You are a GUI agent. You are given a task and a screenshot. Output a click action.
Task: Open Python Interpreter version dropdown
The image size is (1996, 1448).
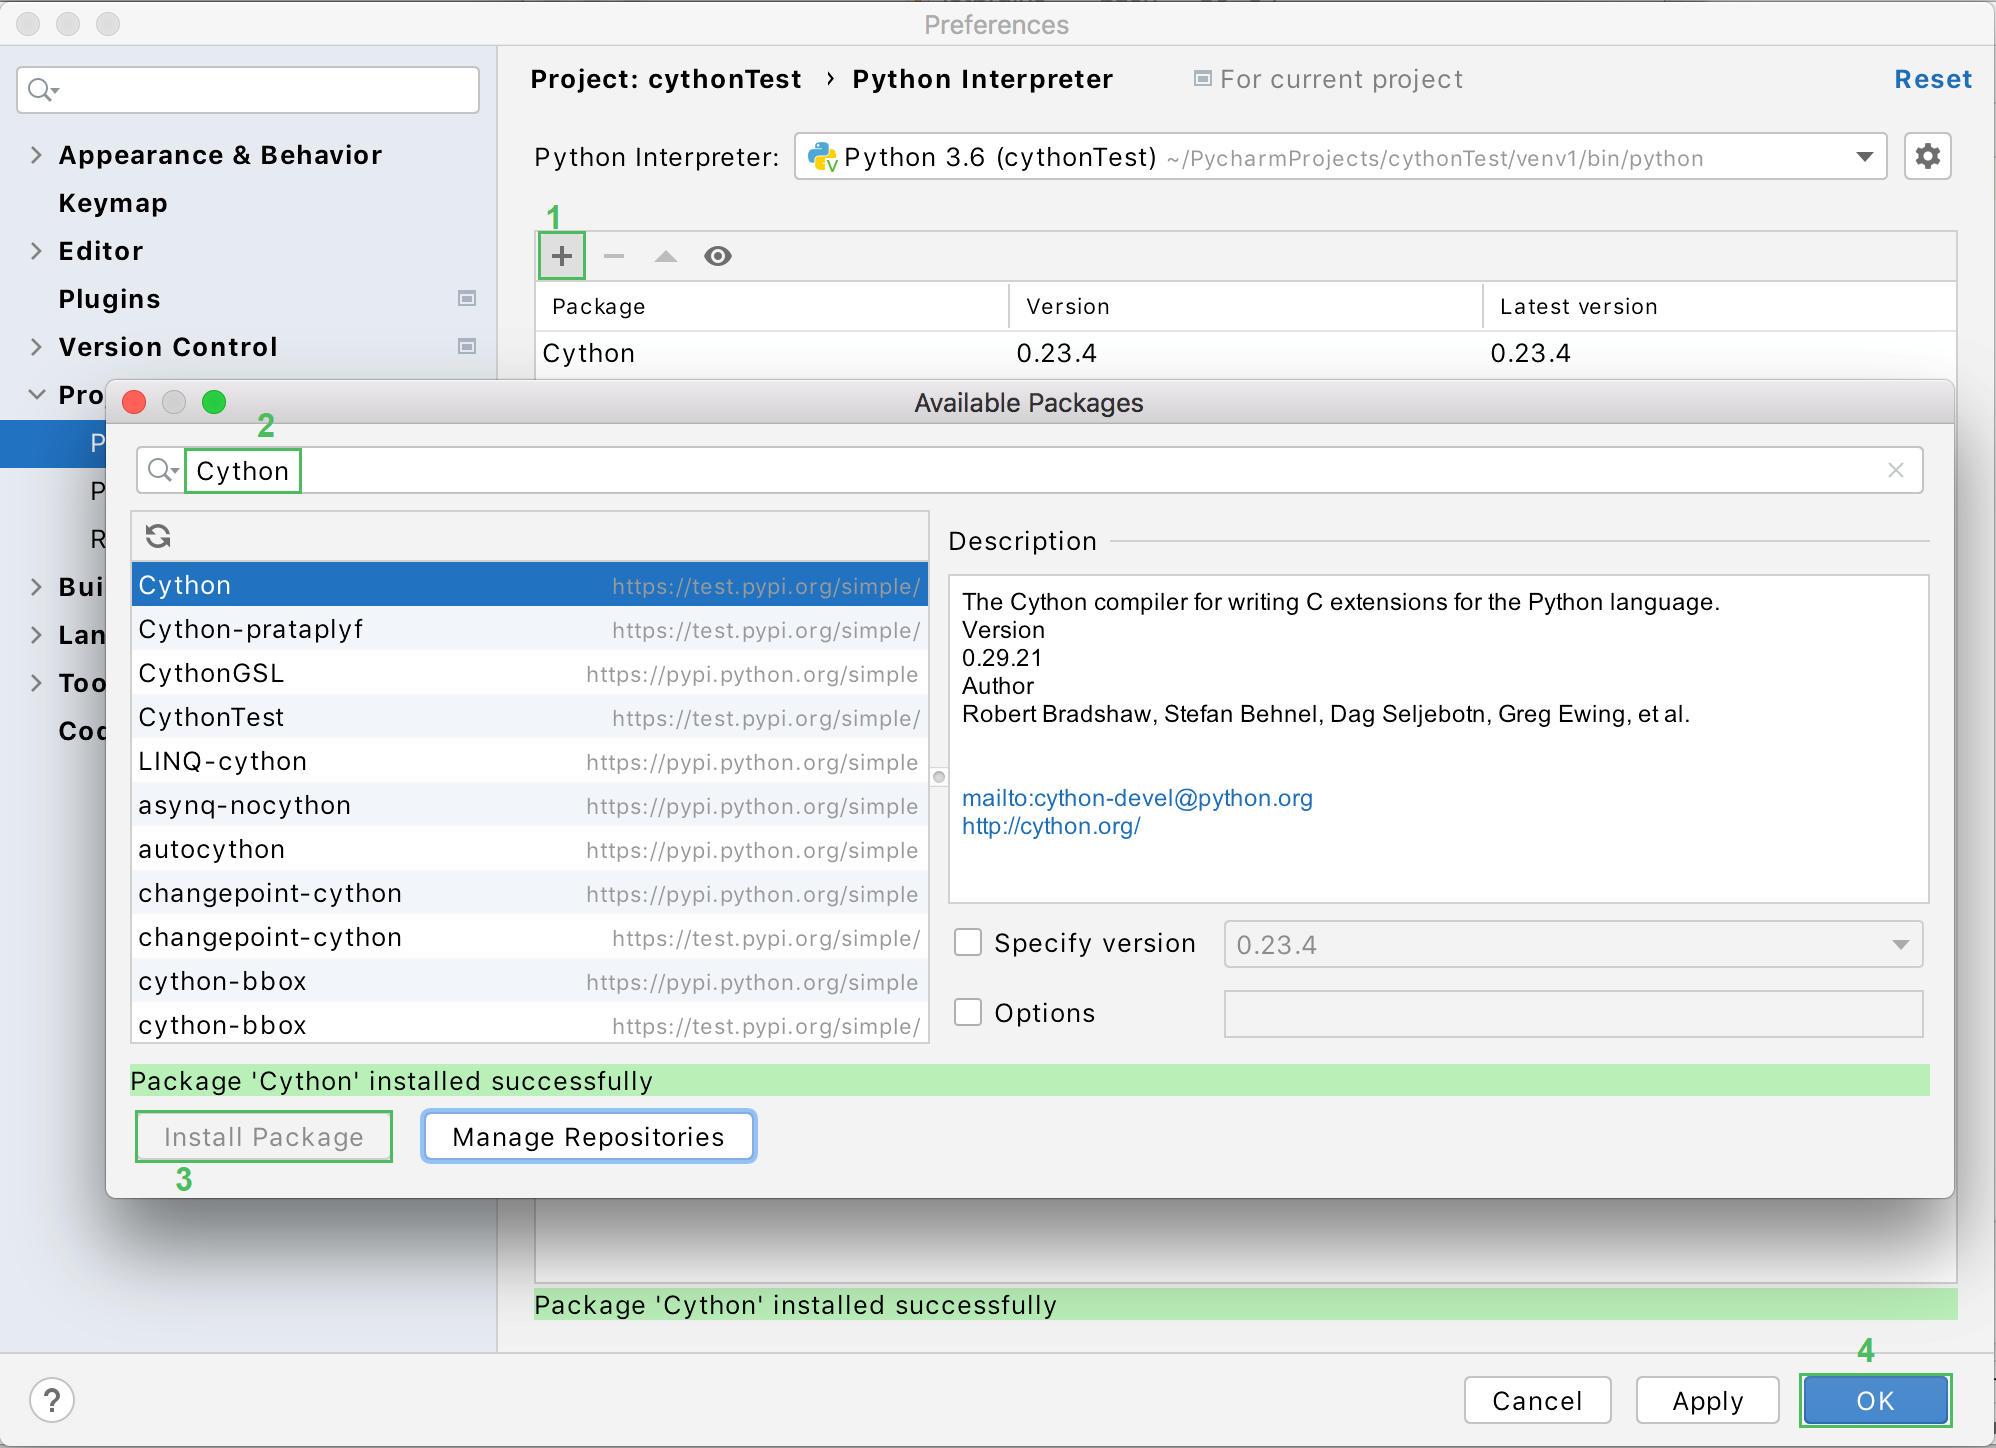coord(1869,157)
